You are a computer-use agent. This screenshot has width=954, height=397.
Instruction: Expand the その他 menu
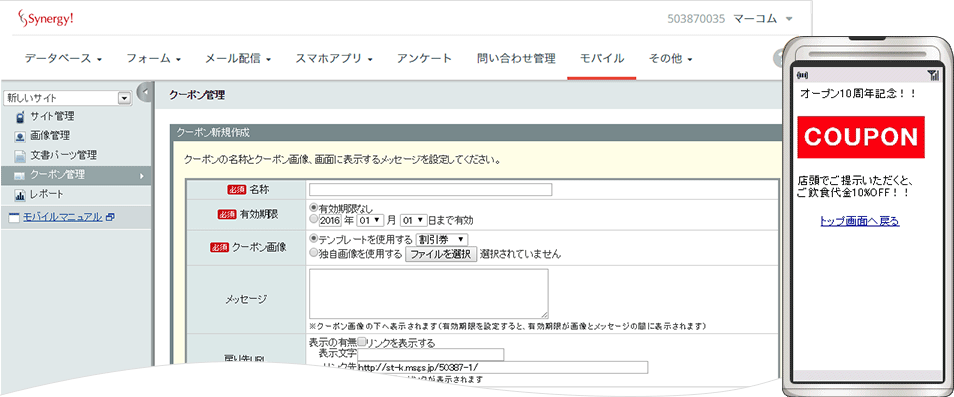pyautogui.click(x=671, y=59)
